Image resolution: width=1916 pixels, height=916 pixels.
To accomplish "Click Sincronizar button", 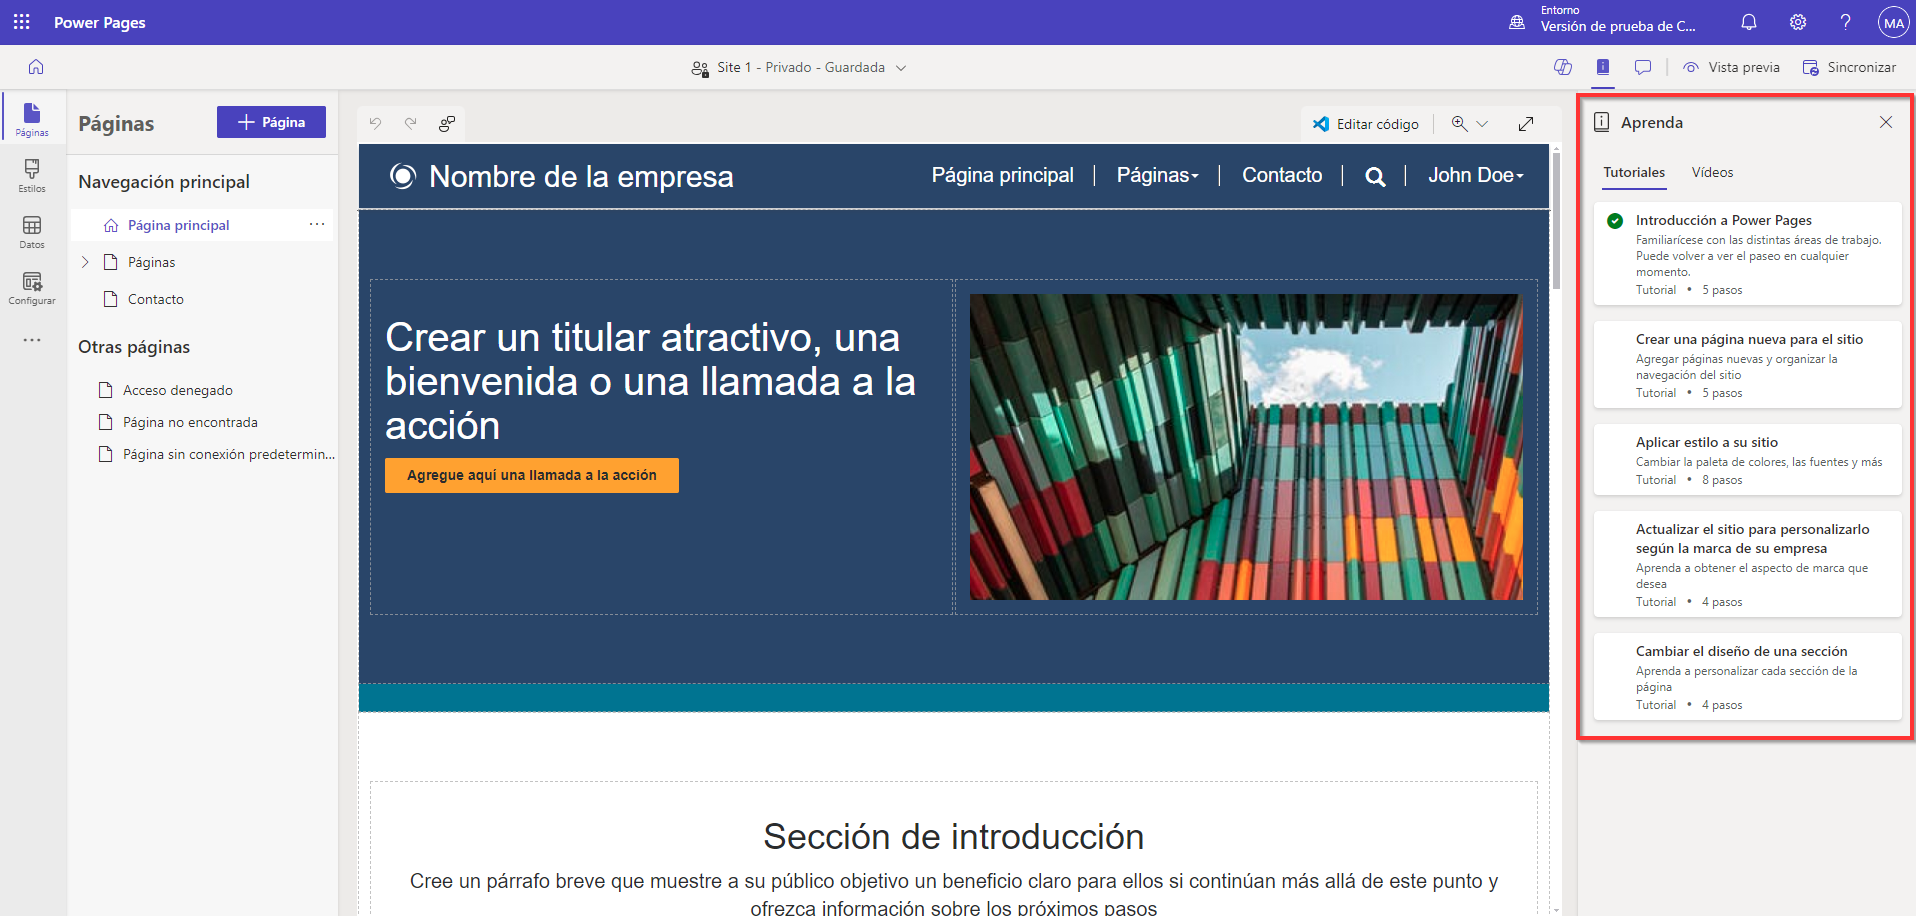I will [1849, 67].
